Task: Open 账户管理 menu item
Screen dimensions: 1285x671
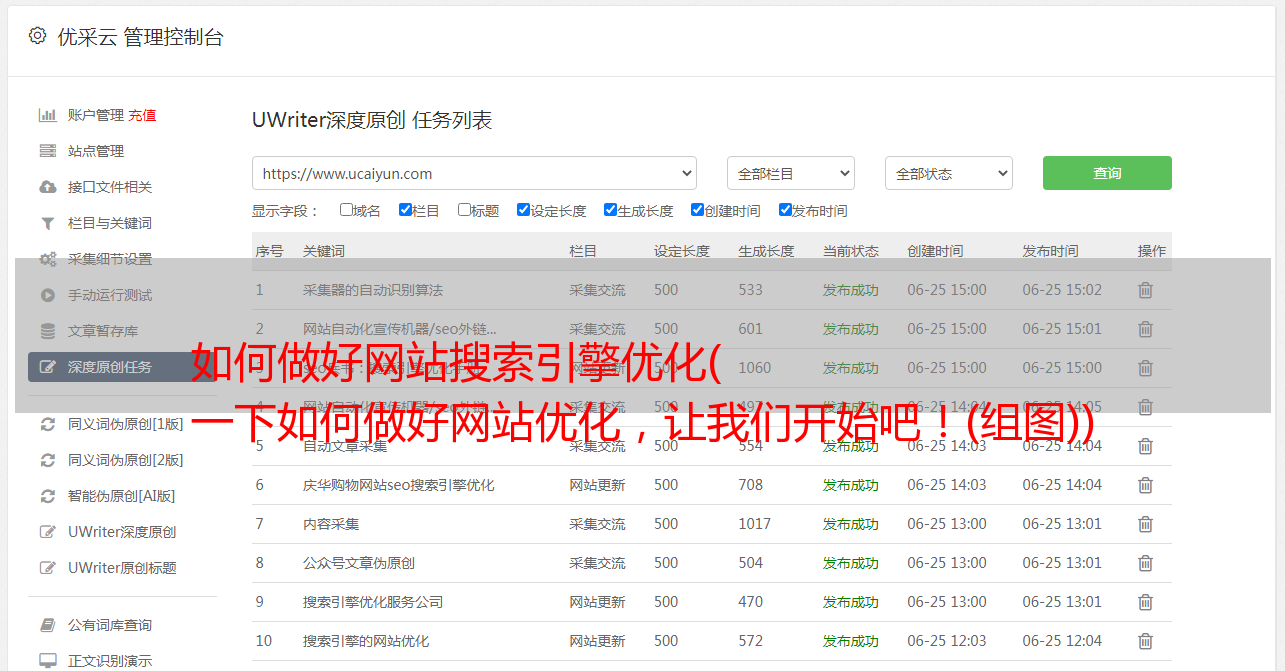Action: coord(96,115)
